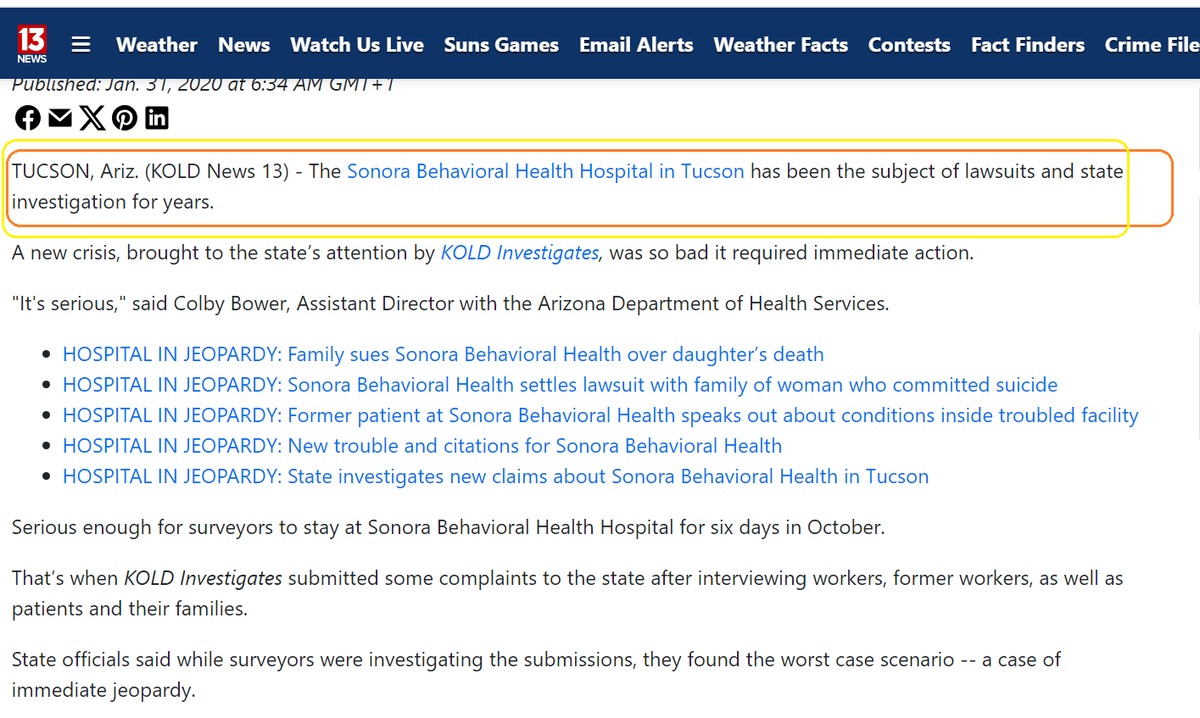Click 'Serious enough for surveyors' sentence
Screen dimensions: 1200x718
[x=448, y=527]
